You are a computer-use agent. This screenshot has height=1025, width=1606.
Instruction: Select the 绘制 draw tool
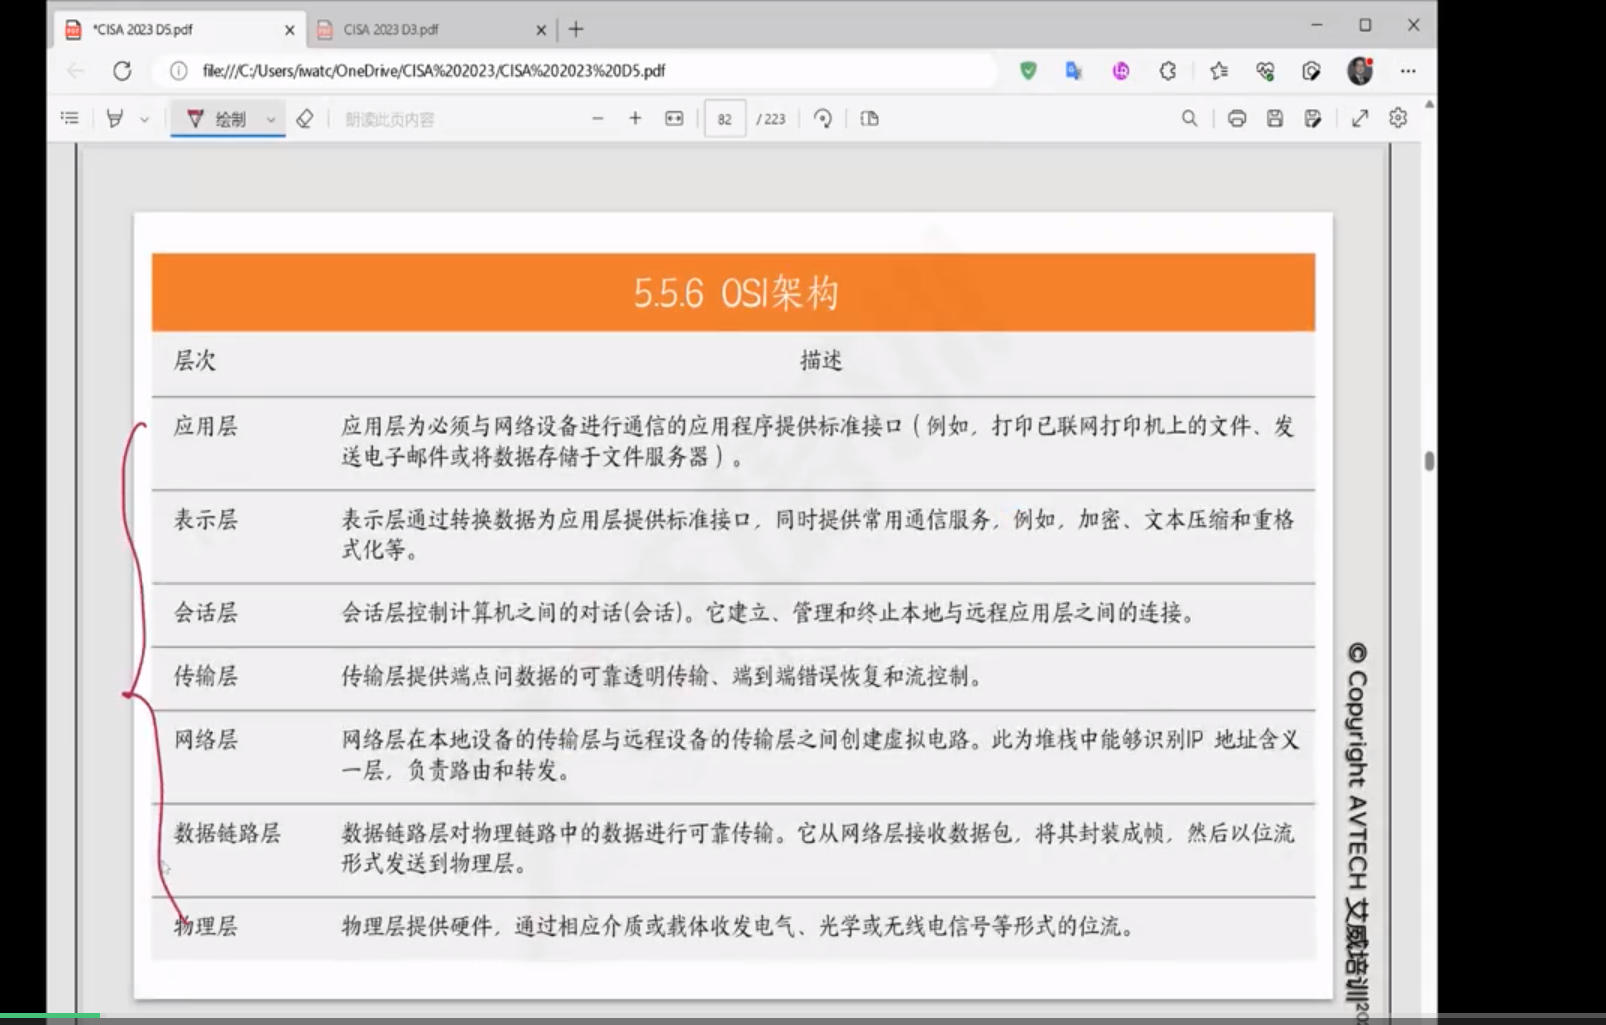(217, 119)
